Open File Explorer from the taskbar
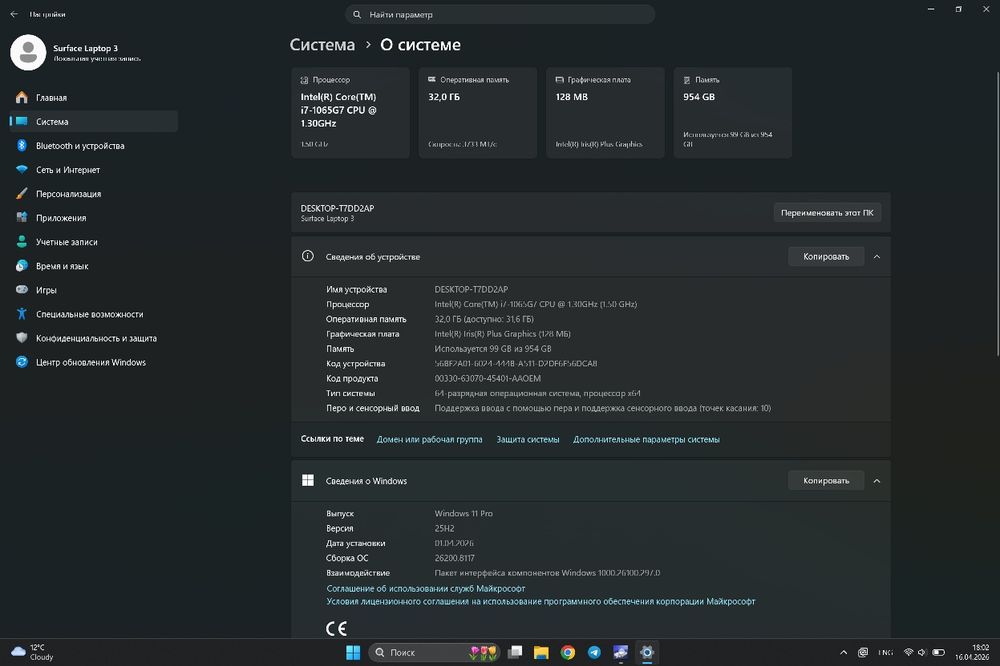 pos(541,652)
